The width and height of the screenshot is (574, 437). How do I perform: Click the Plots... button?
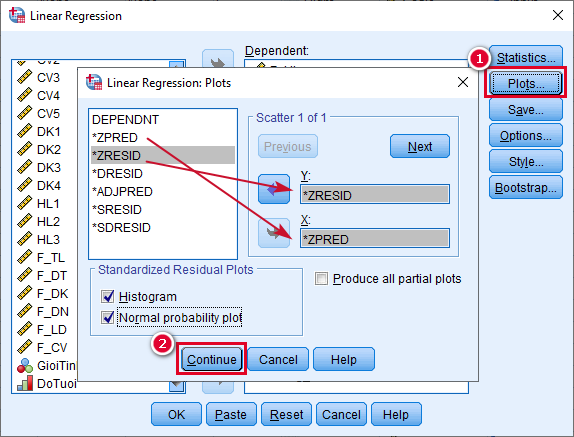pyautogui.click(x=525, y=83)
